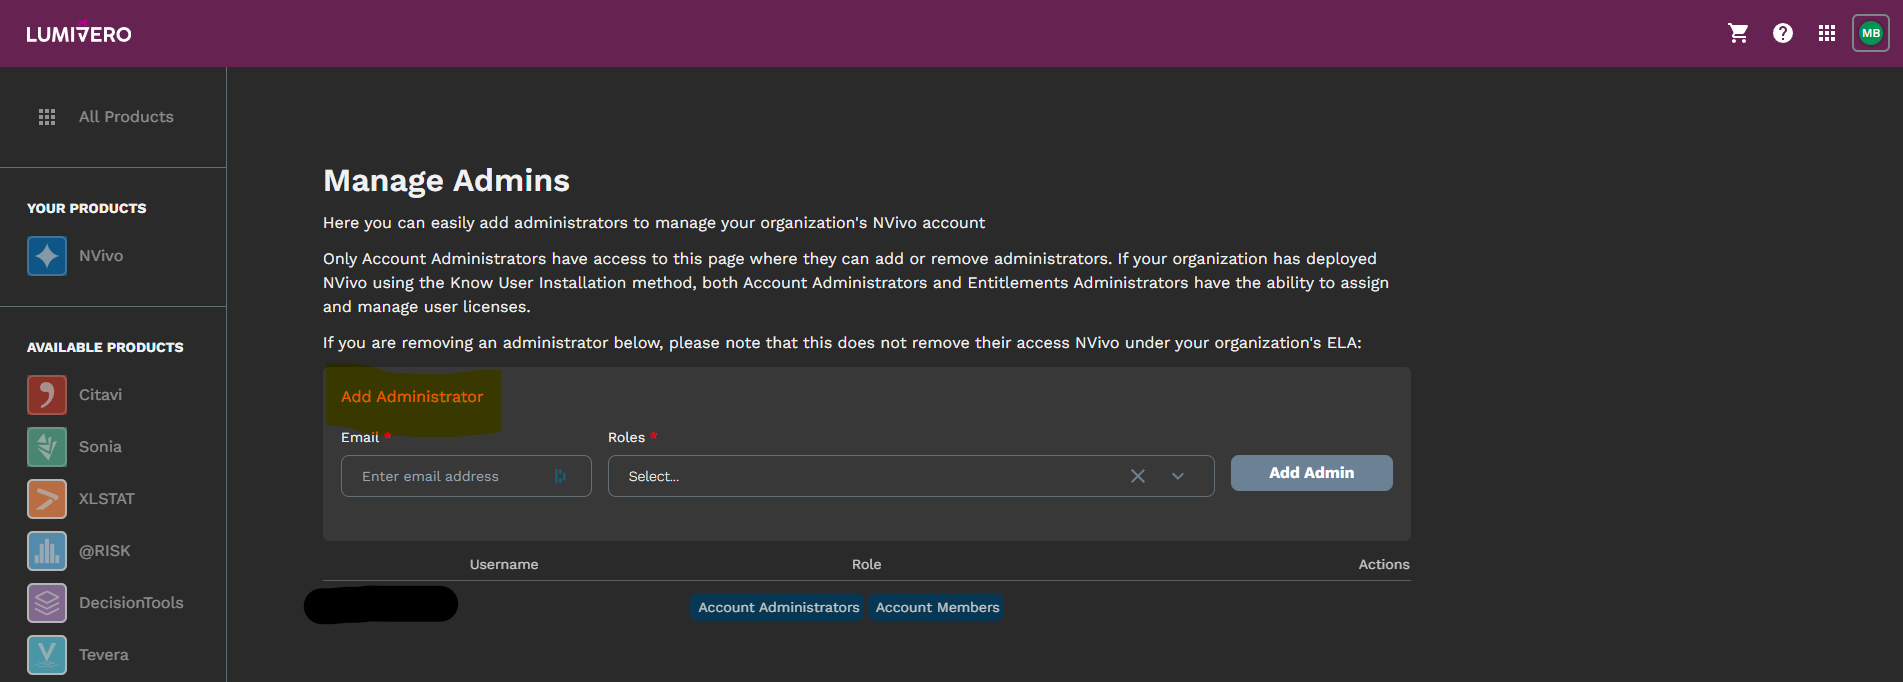The height and width of the screenshot is (682, 1903).
Task: Click the All Products grid icon
Action: click(47, 117)
